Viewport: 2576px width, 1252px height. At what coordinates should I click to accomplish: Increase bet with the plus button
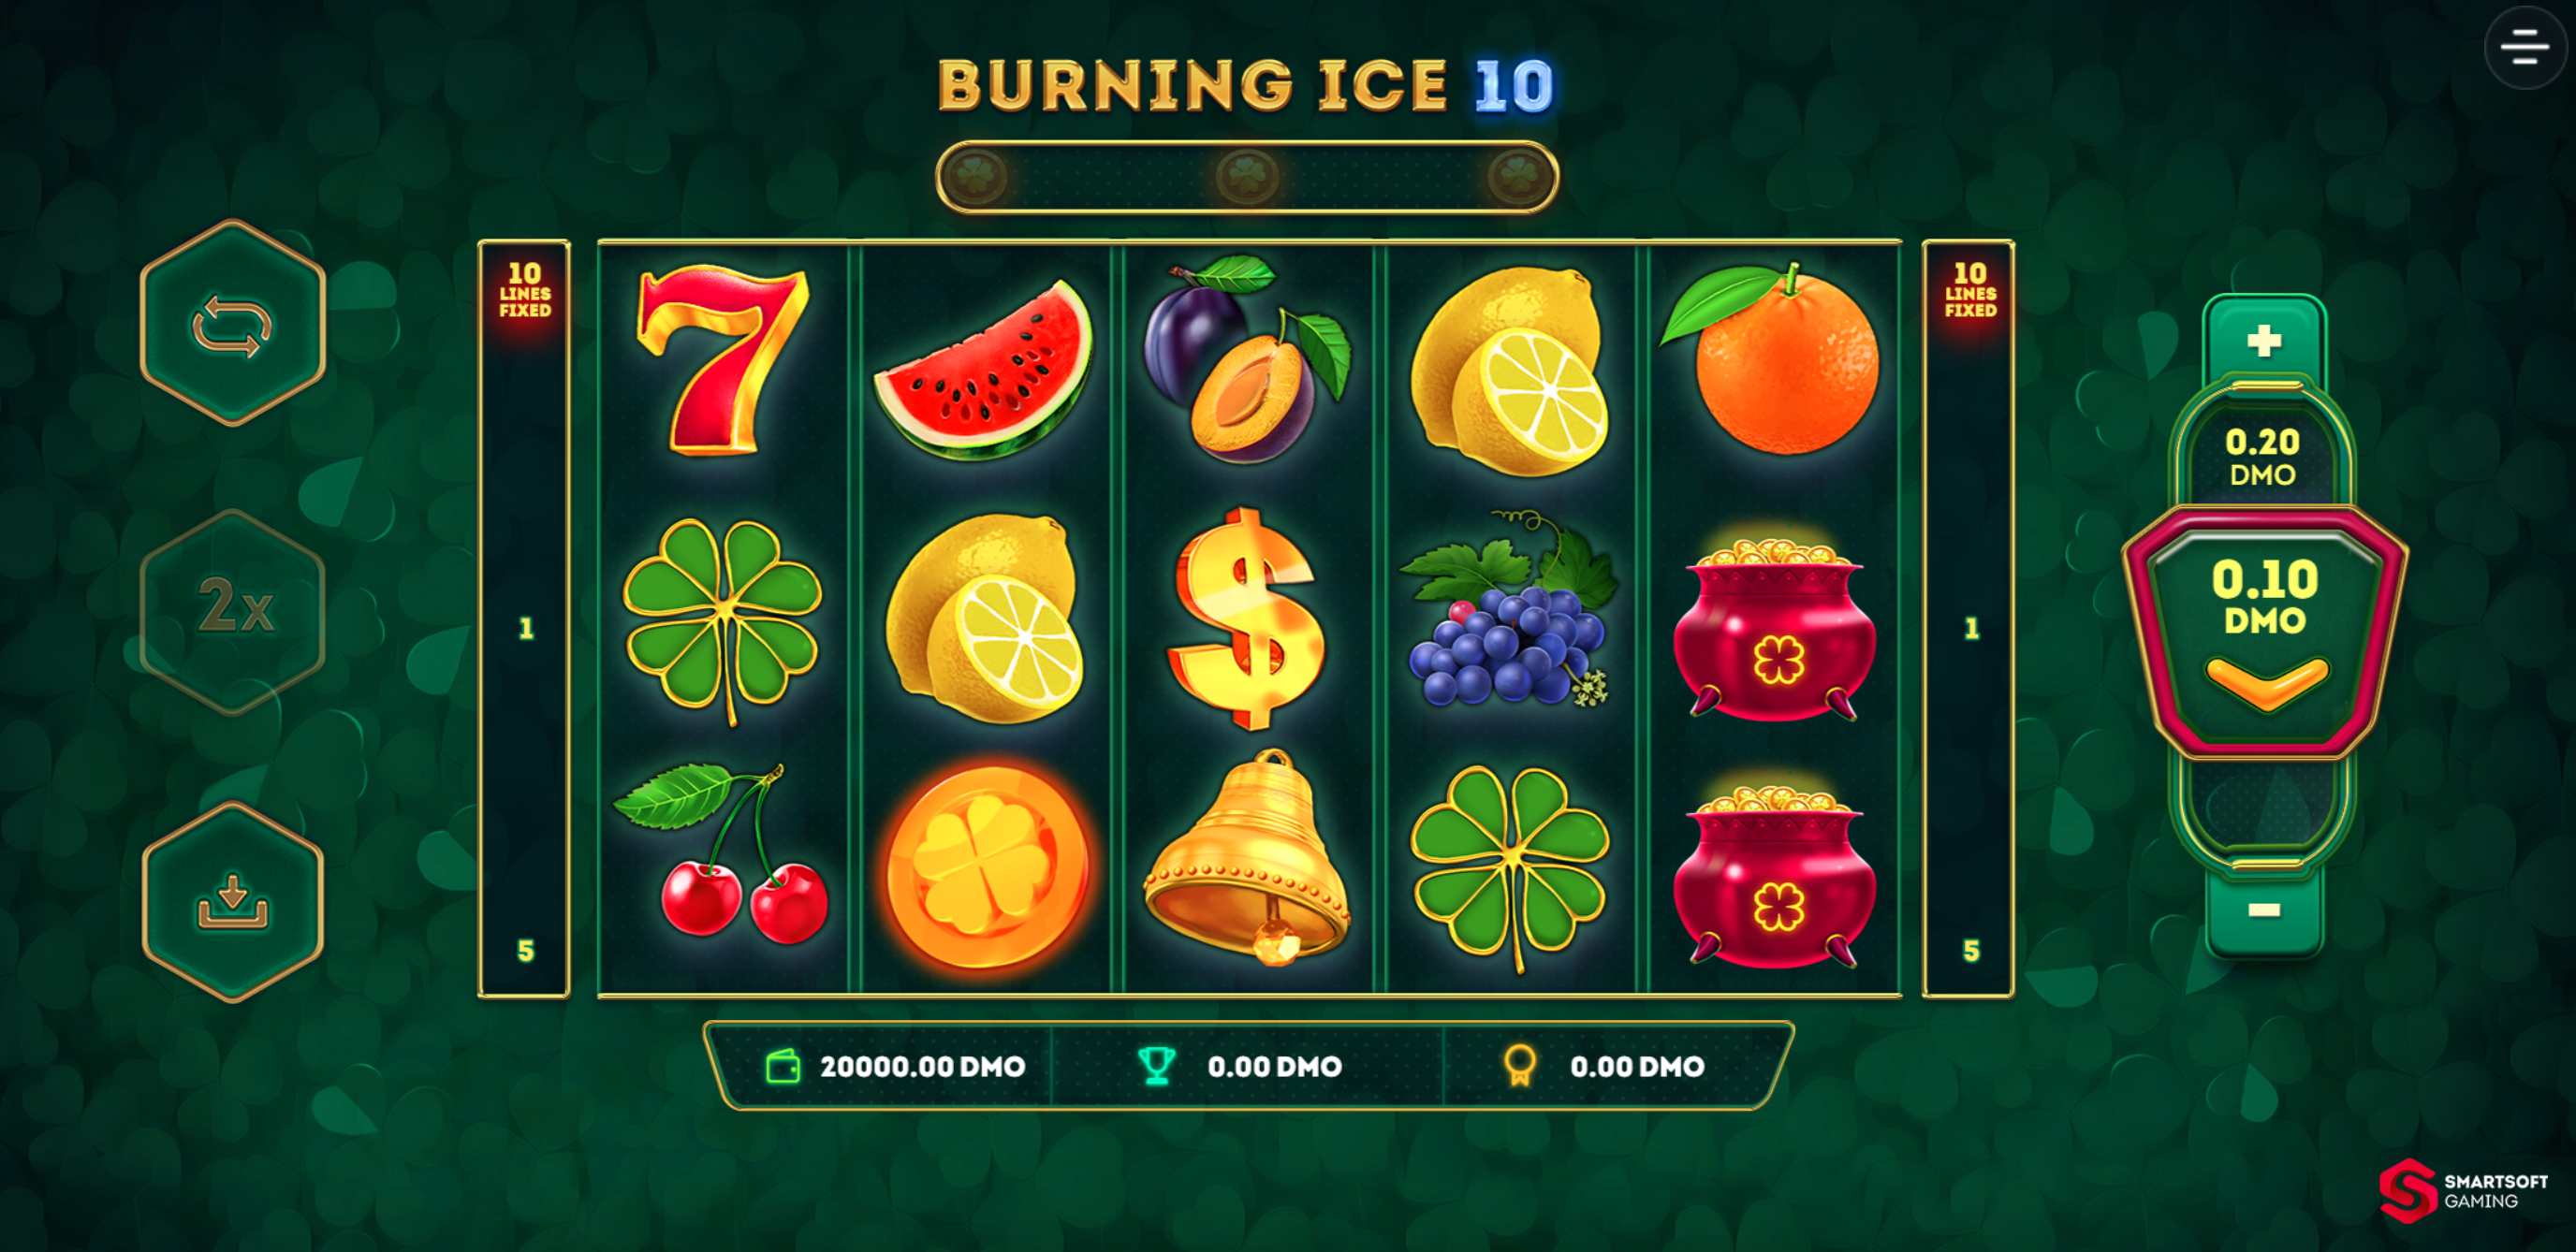[x=2264, y=340]
